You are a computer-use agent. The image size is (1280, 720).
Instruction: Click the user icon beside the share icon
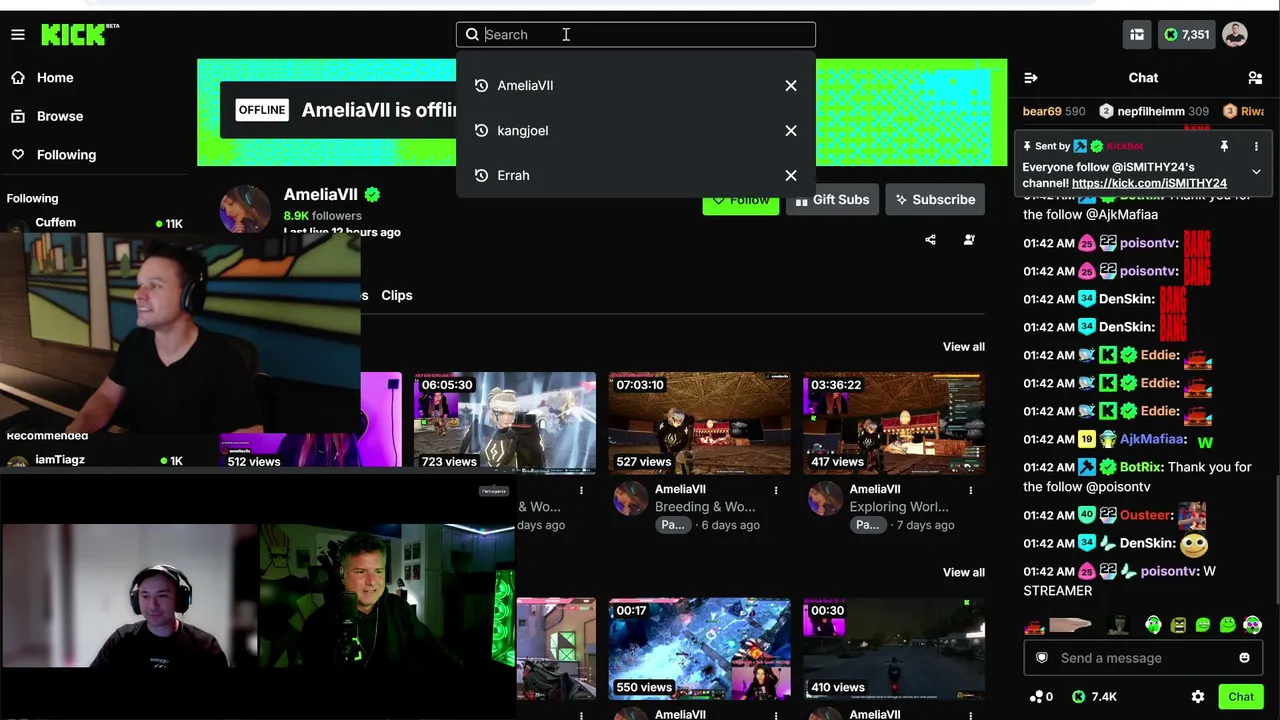click(969, 240)
